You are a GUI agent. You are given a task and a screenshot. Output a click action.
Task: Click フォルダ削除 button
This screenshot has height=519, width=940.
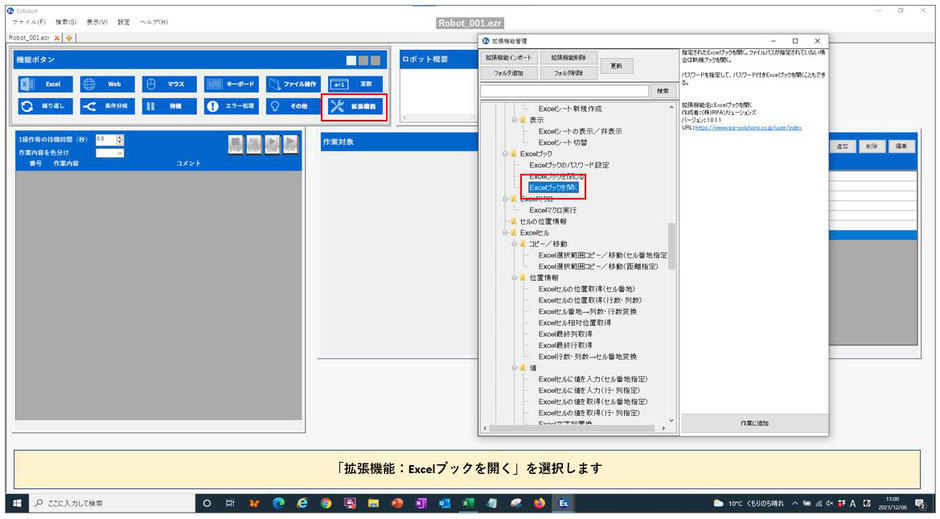tap(568, 73)
